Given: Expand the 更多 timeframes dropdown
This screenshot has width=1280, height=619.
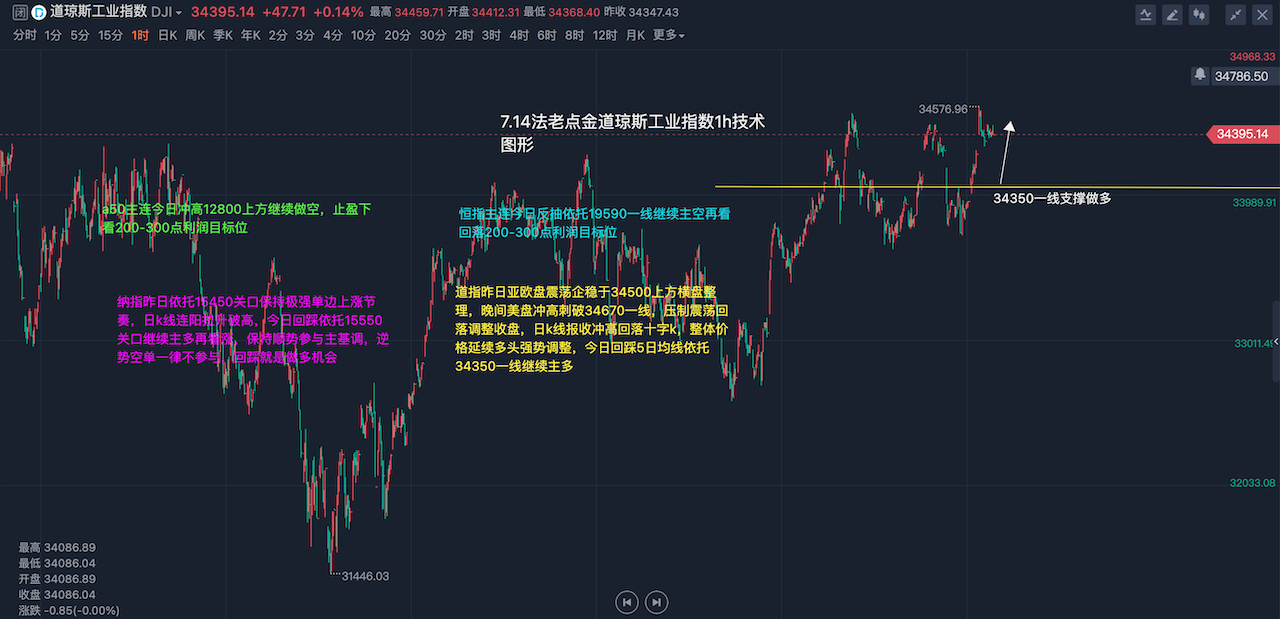Looking at the screenshot, I should click(x=668, y=35).
